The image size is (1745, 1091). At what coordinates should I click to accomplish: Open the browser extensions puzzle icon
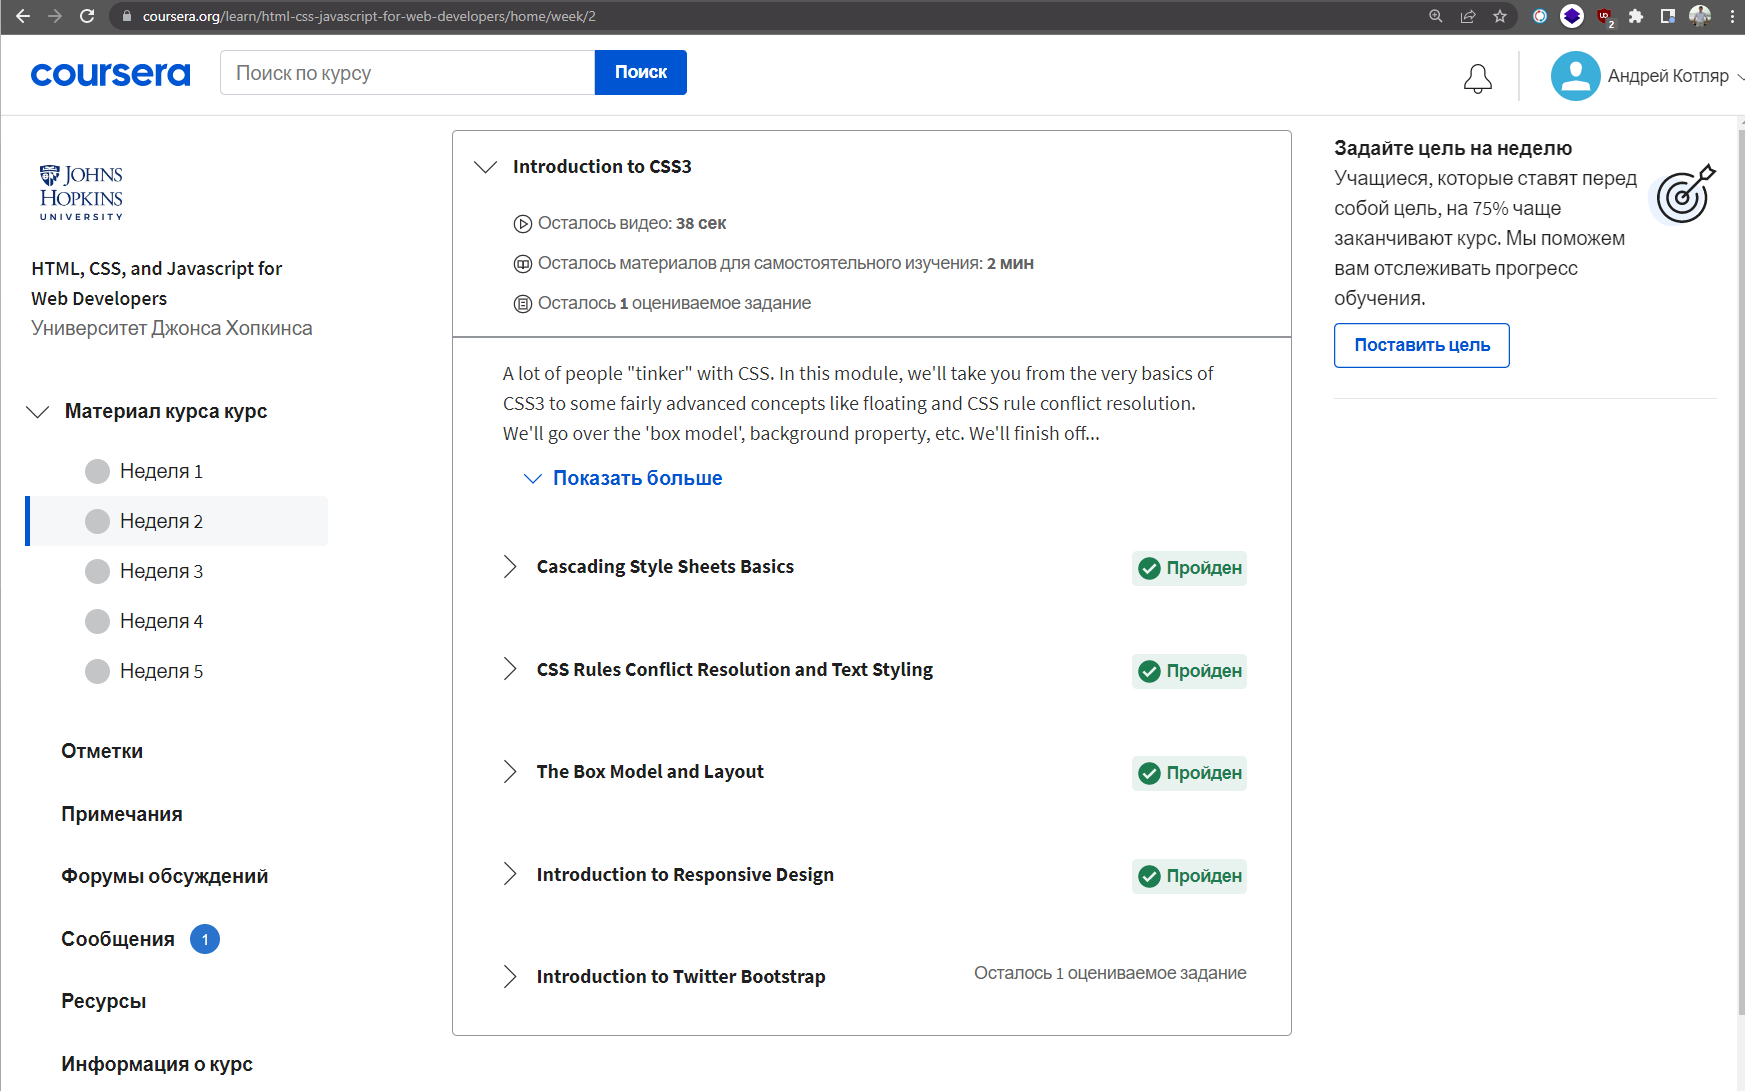coord(1636,16)
